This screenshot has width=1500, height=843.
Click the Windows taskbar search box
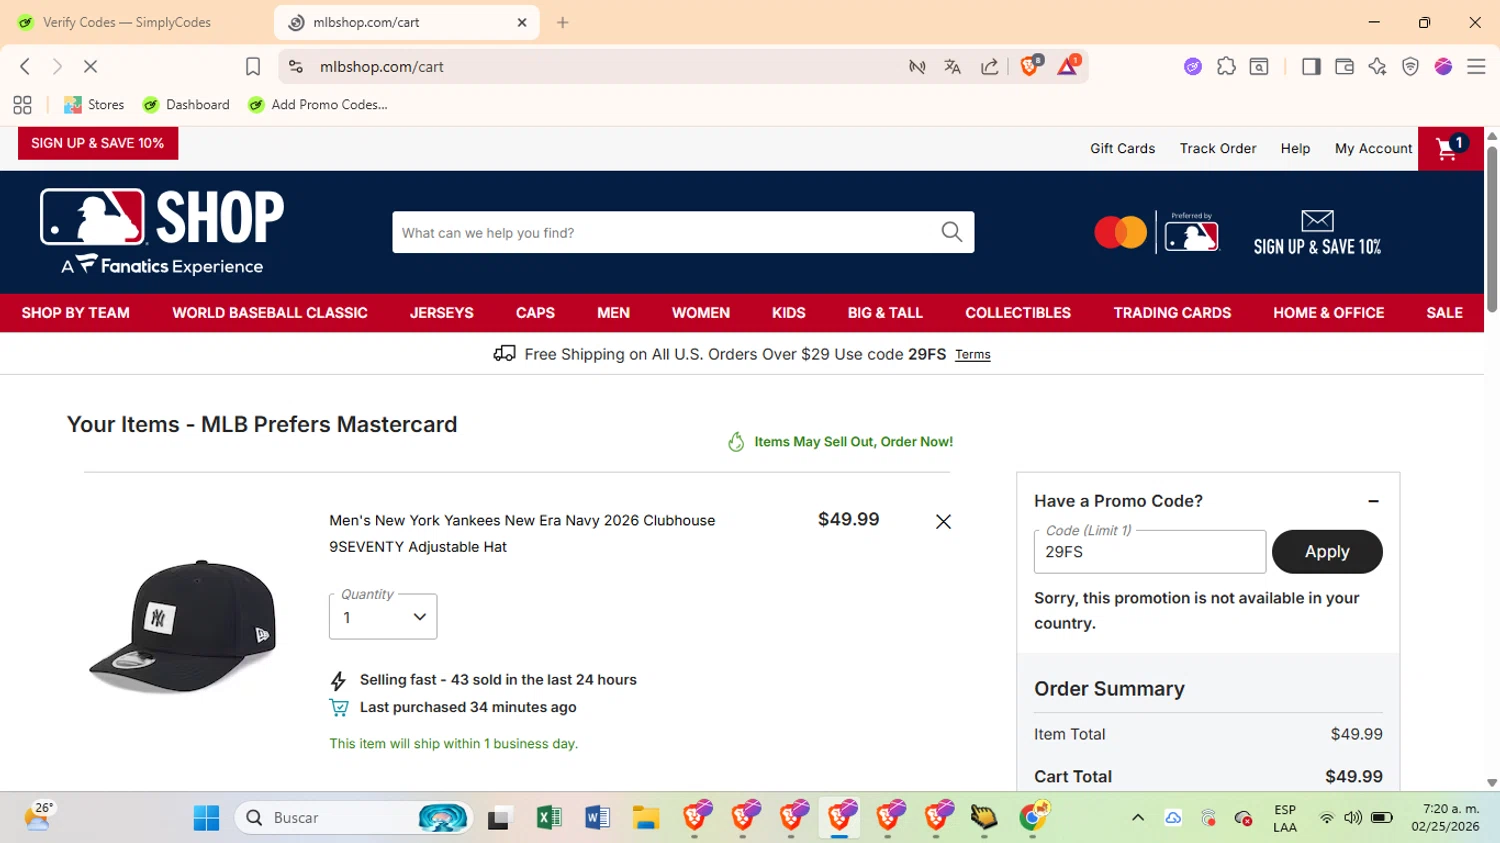[353, 818]
